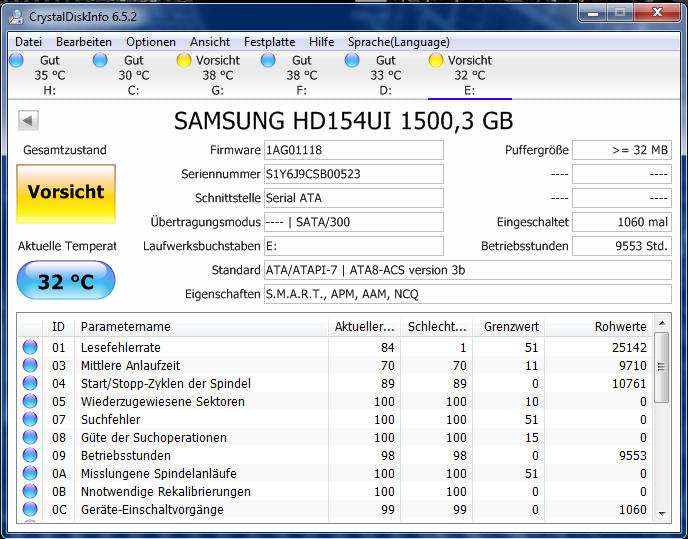
Task: Click the Laufwerksbuchstaben field E:
Action: pos(354,246)
